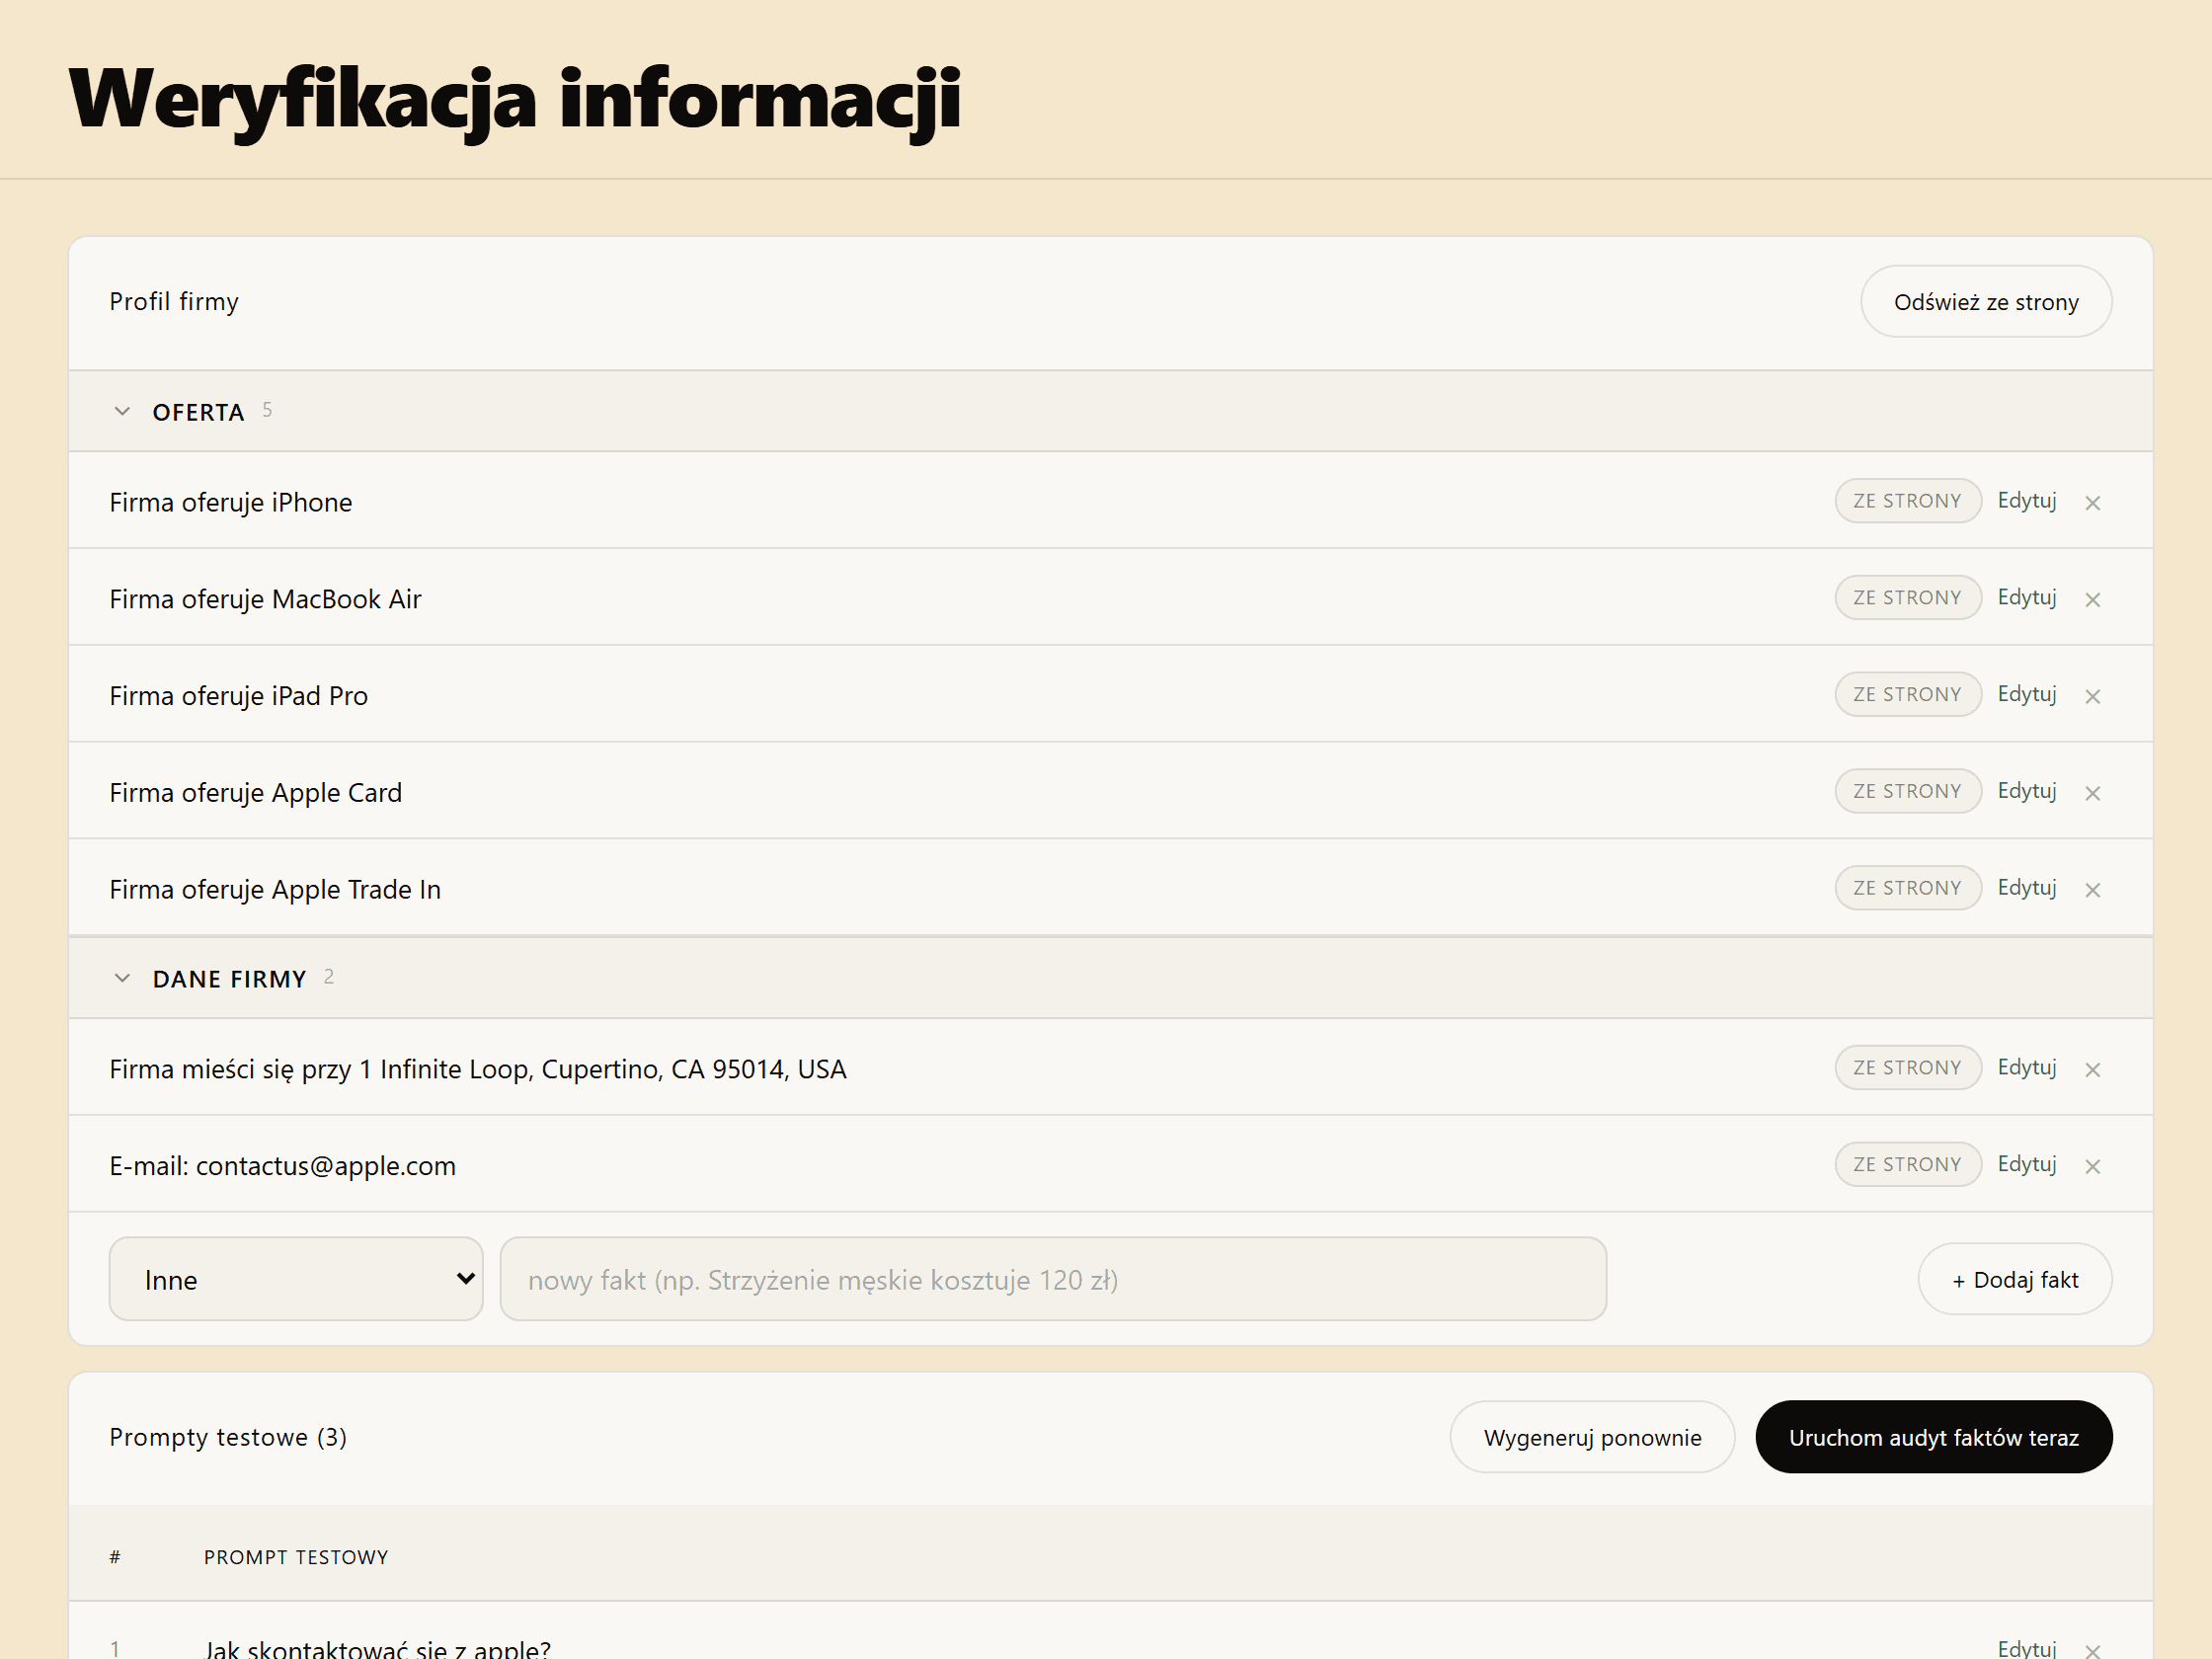Click Edytuj for 'Firma oferuje iPhone'
Screen dimensions: 2212x1659
2026,500
